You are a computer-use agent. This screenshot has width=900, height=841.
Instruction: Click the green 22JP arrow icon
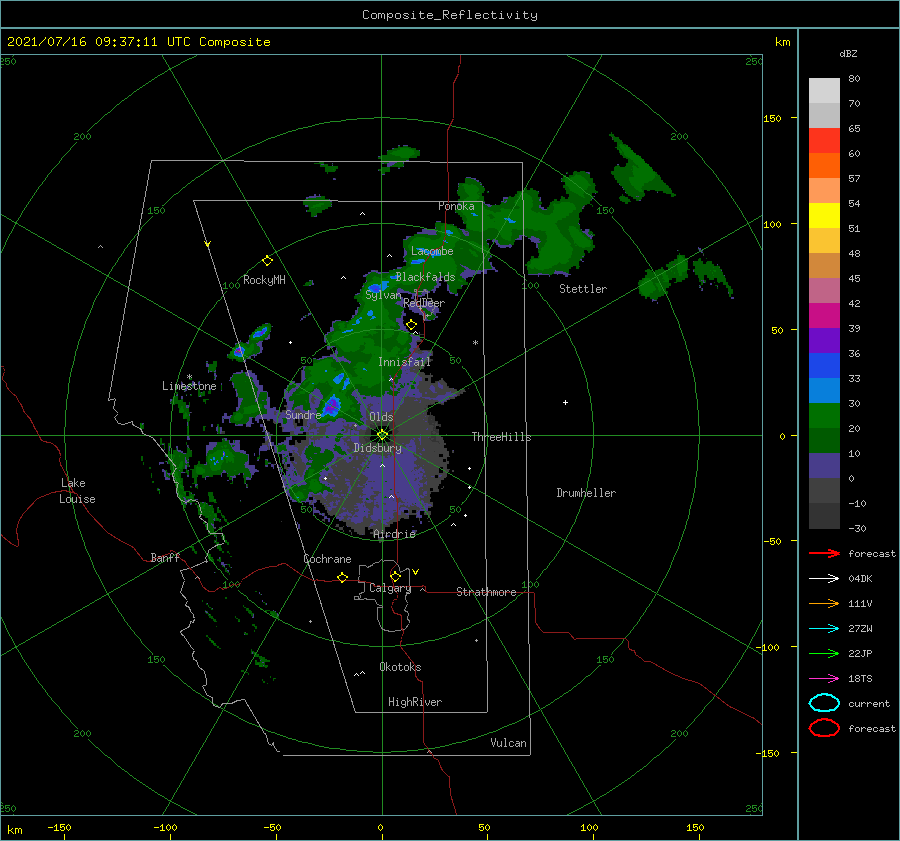click(x=824, y=653)
